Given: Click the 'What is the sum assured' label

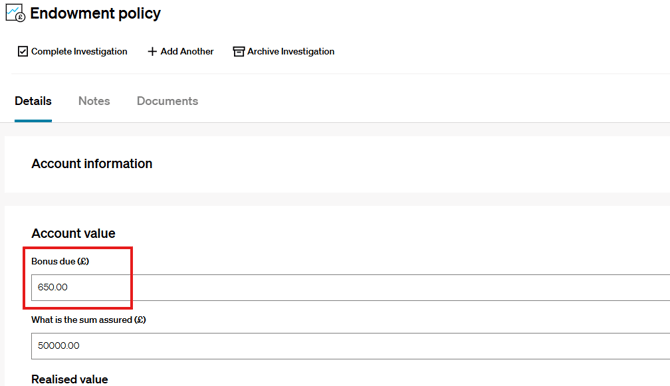Looking at the screenshot, I should [x=88, y=320].
